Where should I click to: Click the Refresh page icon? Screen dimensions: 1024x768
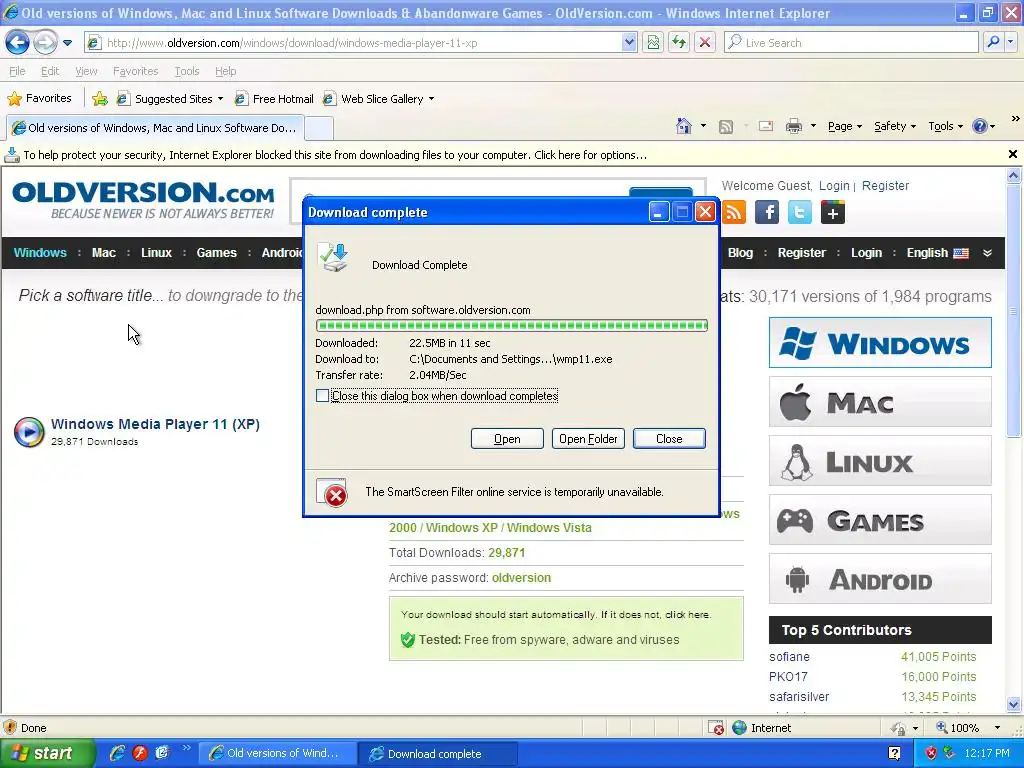coord(679,42)
